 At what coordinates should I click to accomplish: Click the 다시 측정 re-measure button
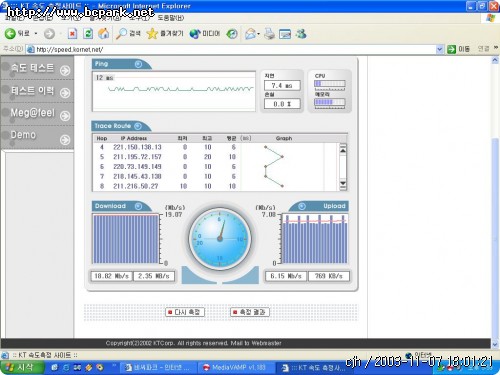click(x=185, y=312)
